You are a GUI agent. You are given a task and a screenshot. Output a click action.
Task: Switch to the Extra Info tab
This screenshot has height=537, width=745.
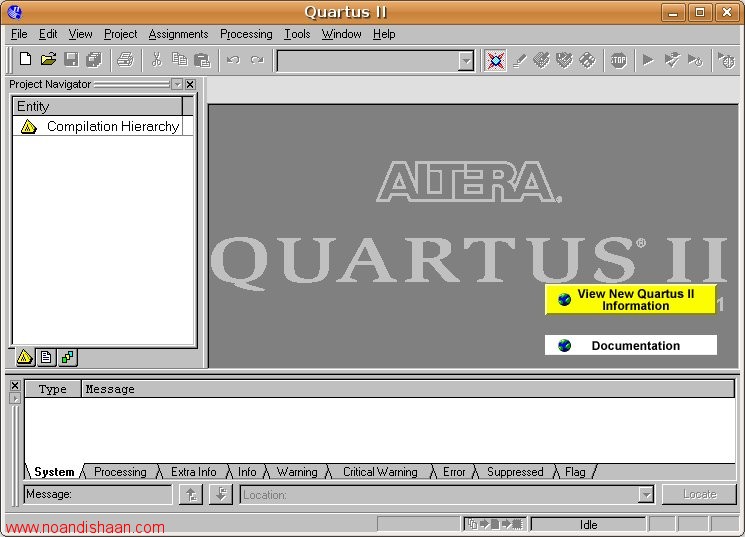click(193, 472)
